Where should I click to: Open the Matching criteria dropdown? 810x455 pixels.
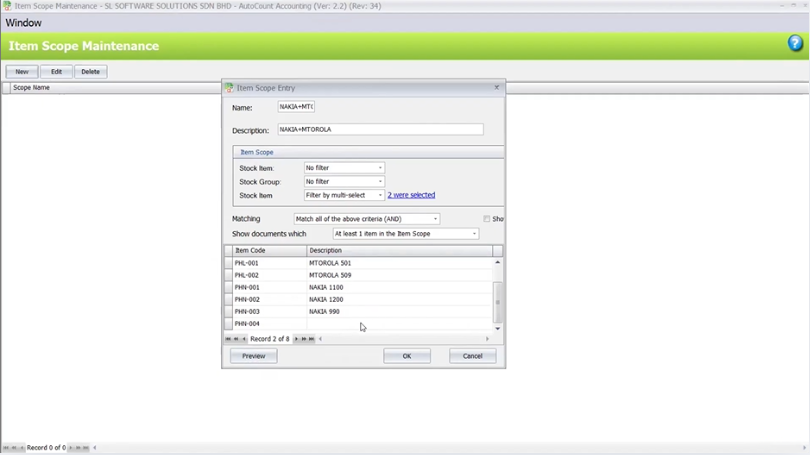[x=435, y=219]
